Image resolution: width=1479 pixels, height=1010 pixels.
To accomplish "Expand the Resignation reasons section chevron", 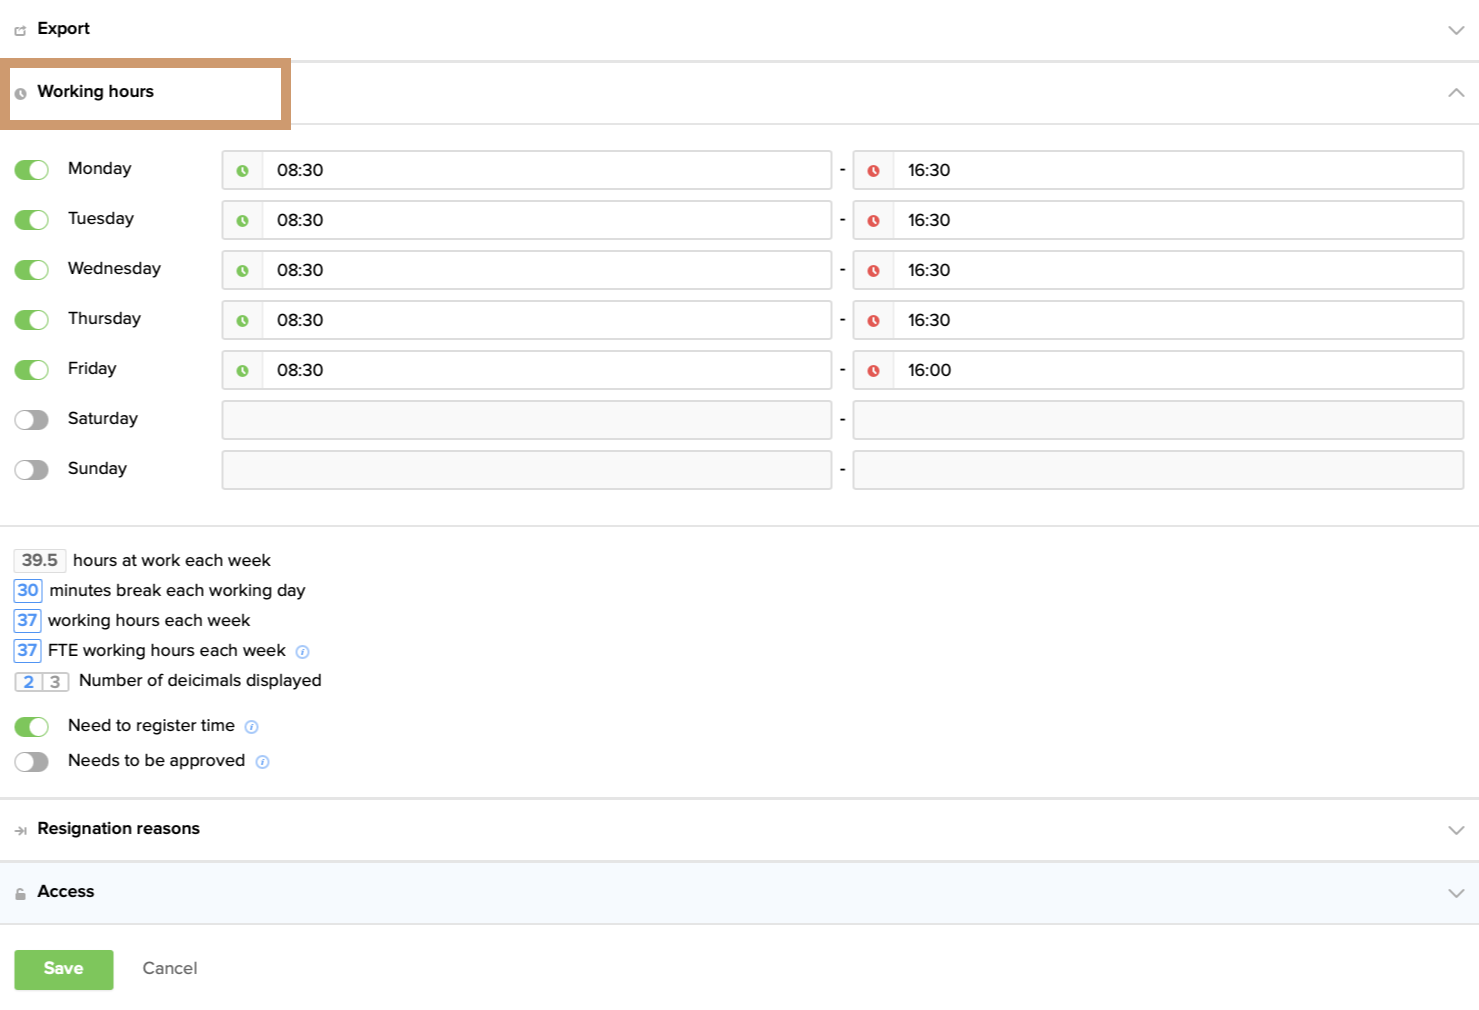I will pyautogui.click(x=1456, y=830).
